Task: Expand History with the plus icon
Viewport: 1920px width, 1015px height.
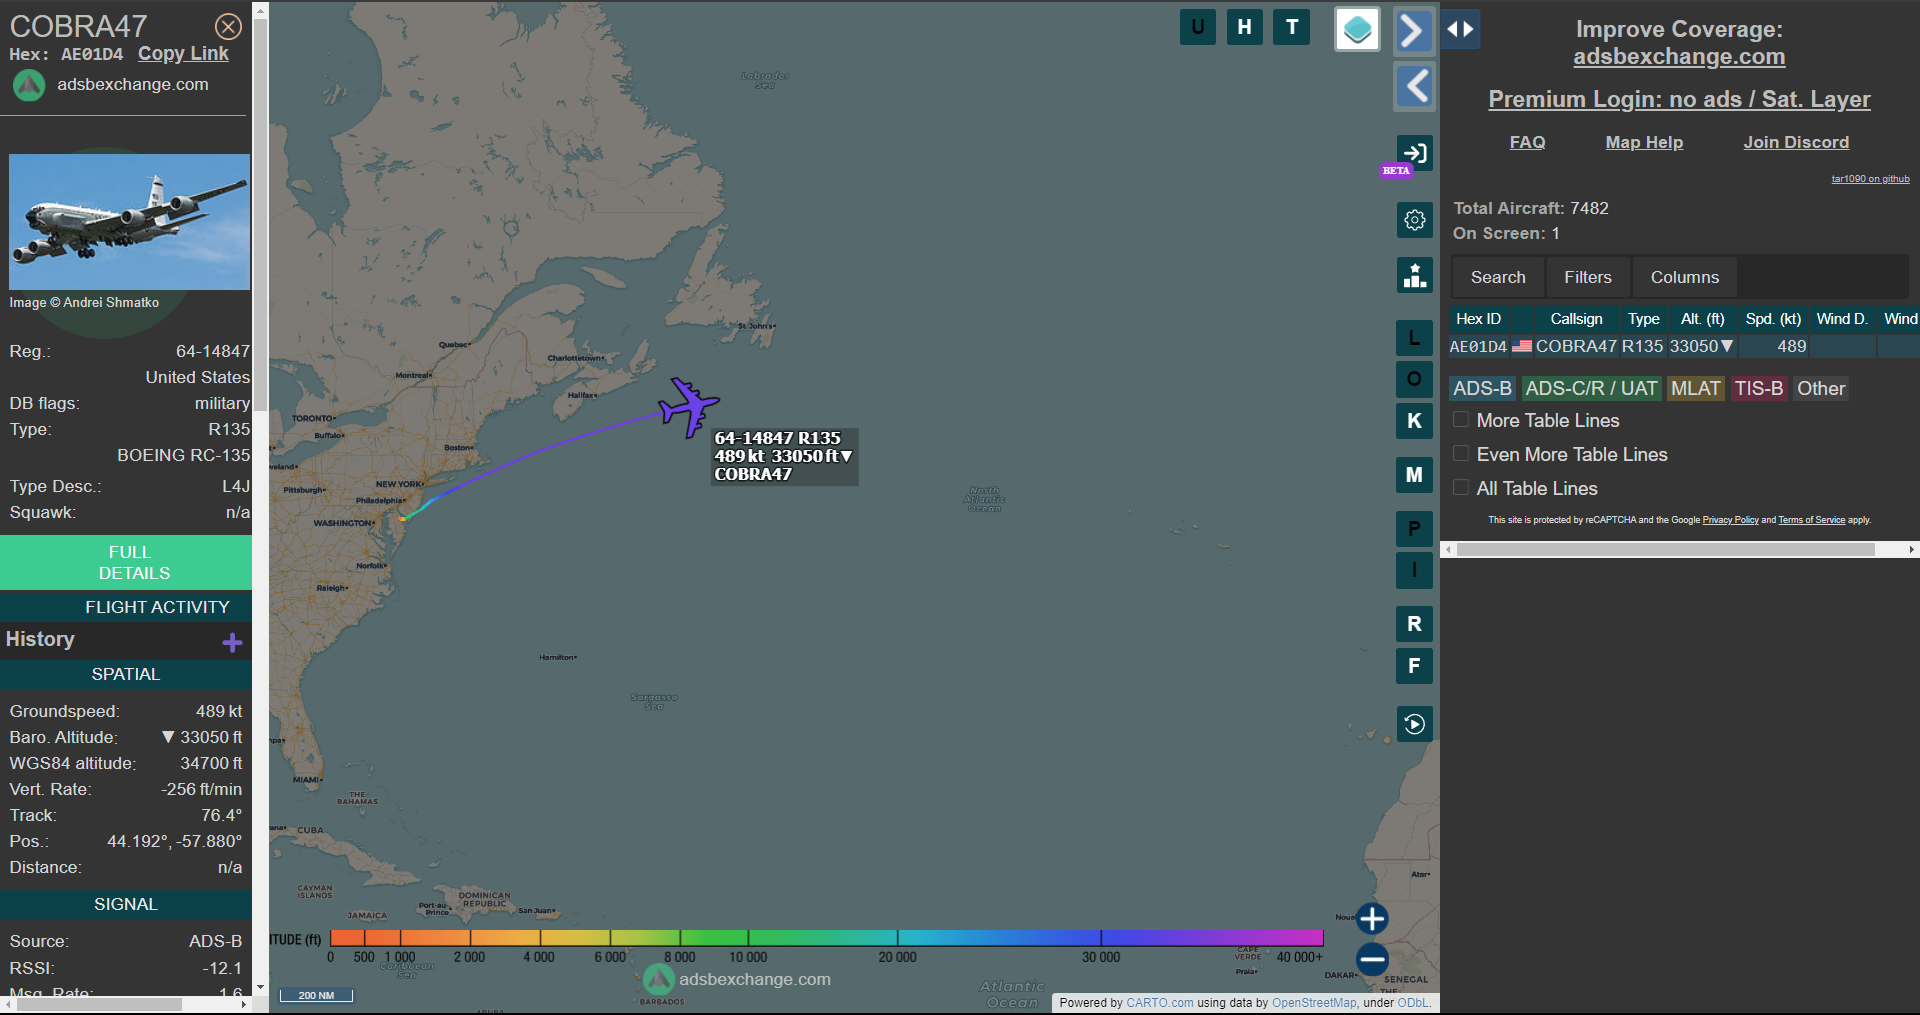Action: [232, 642]
